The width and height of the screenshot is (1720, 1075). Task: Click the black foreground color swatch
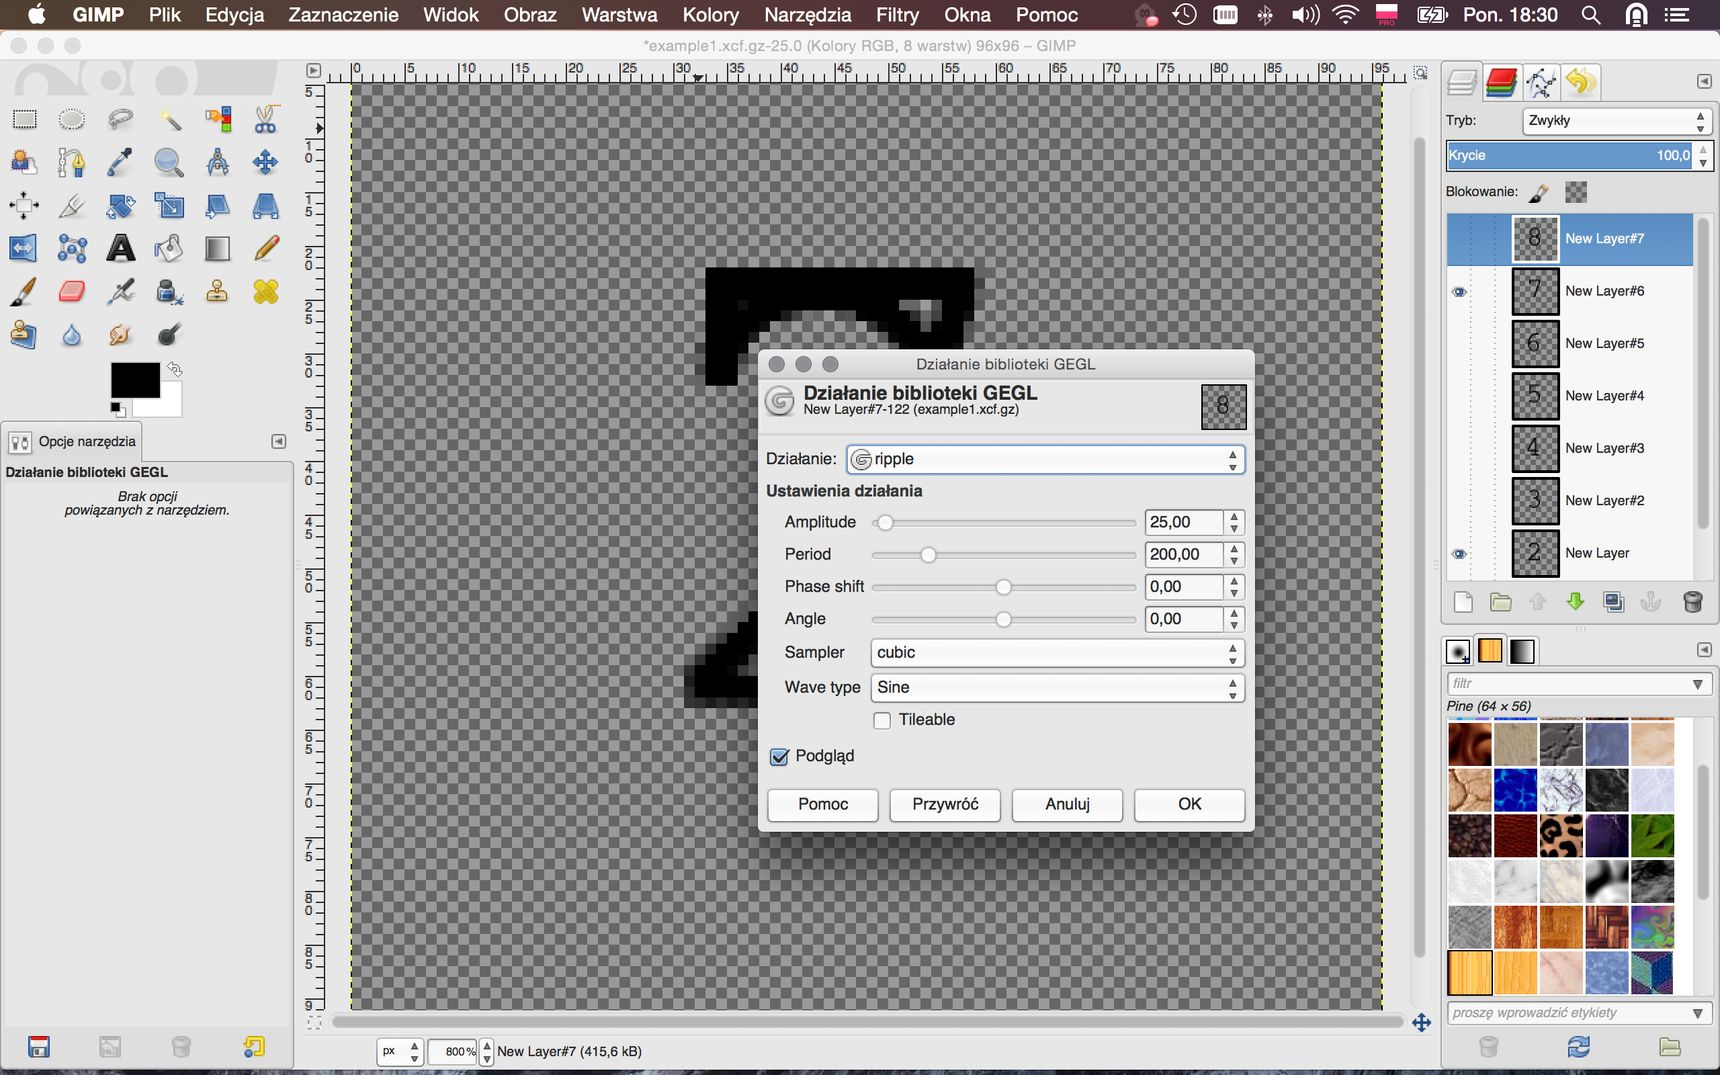(x=135, y=380)
